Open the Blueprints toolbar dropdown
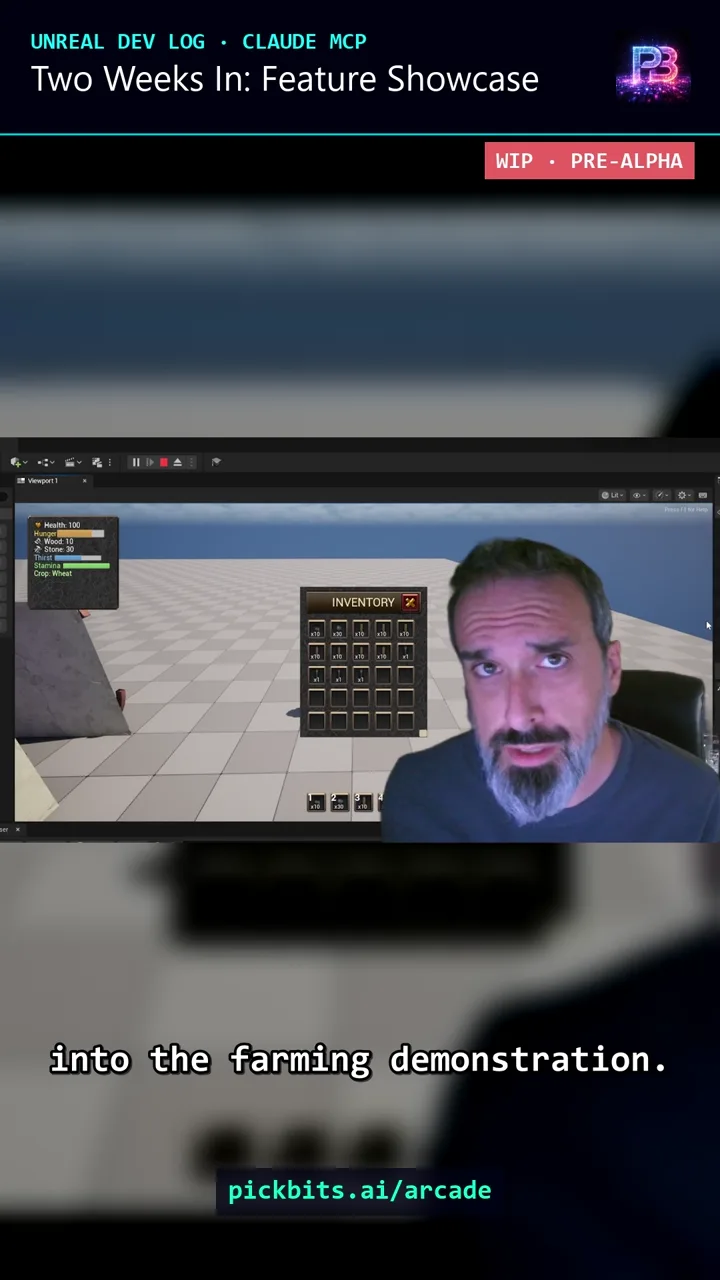 (46, 462)
